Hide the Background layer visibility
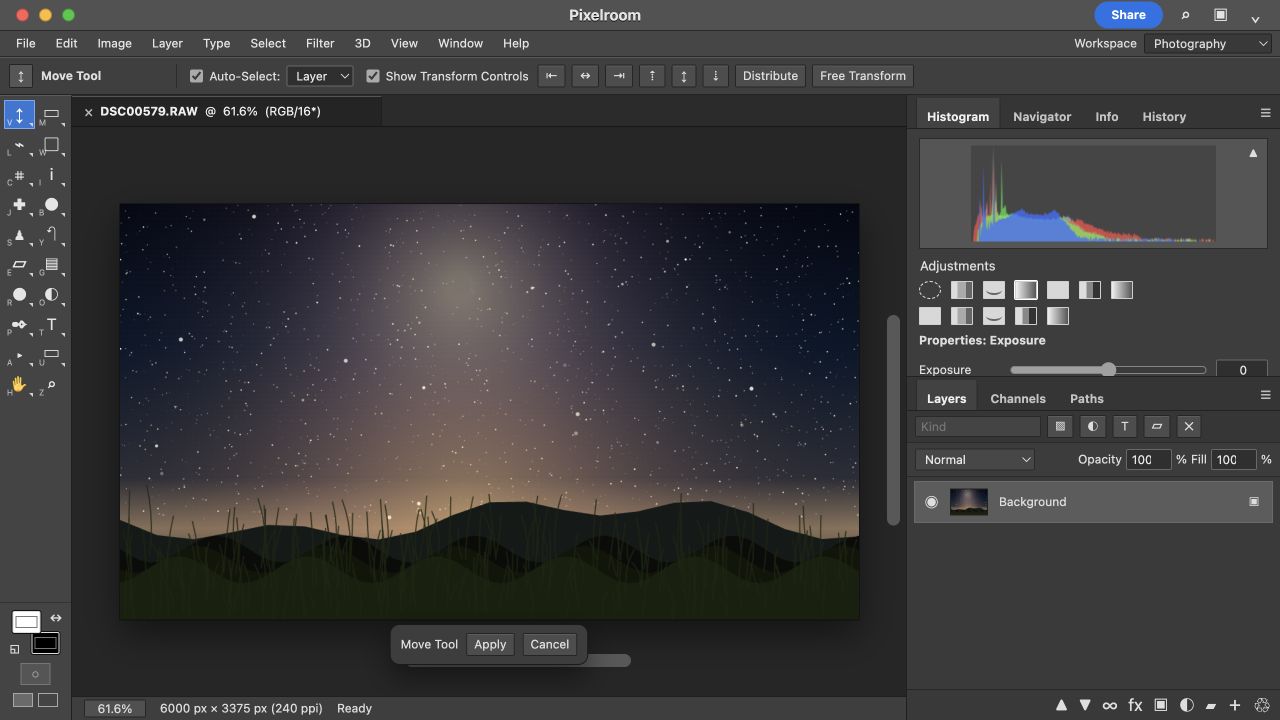Screen dimensions: 1280x720 pos(931,502)
